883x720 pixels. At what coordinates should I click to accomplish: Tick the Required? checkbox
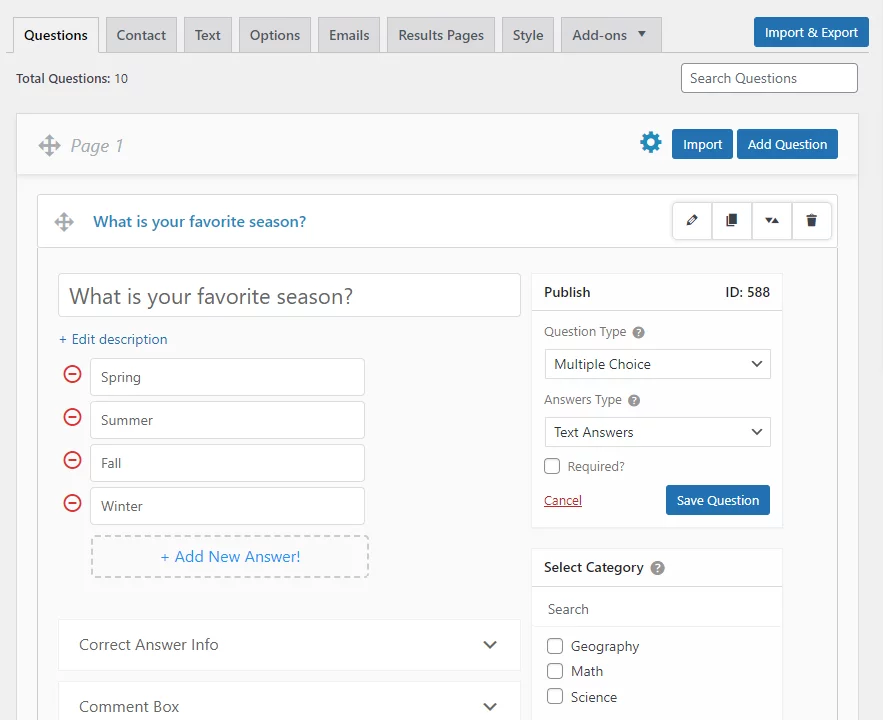(552, 466)
